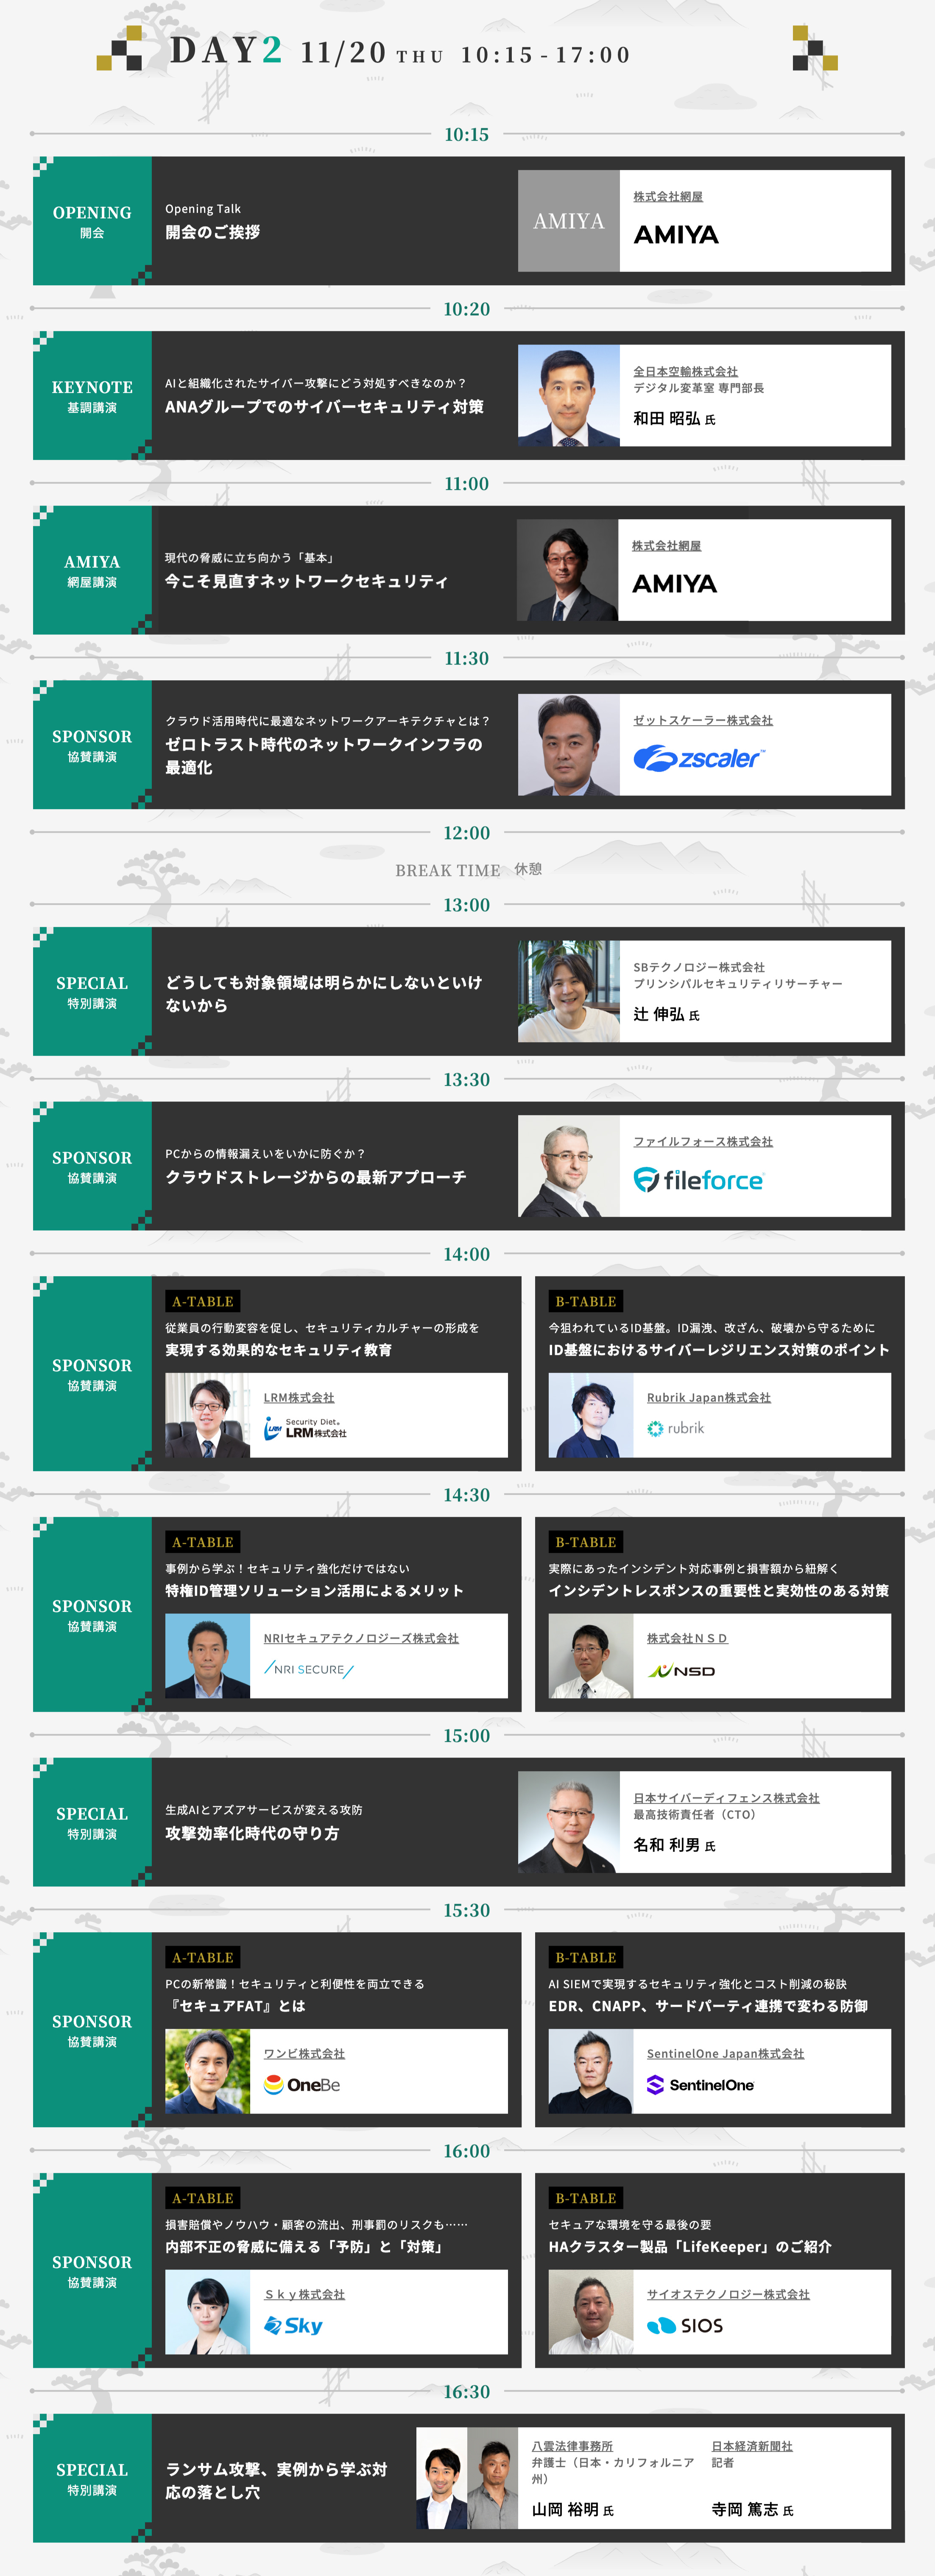The width and height of the screenshot is (935, 2576).
Task: Click the SentinelOne logo
Action: 700,2085
